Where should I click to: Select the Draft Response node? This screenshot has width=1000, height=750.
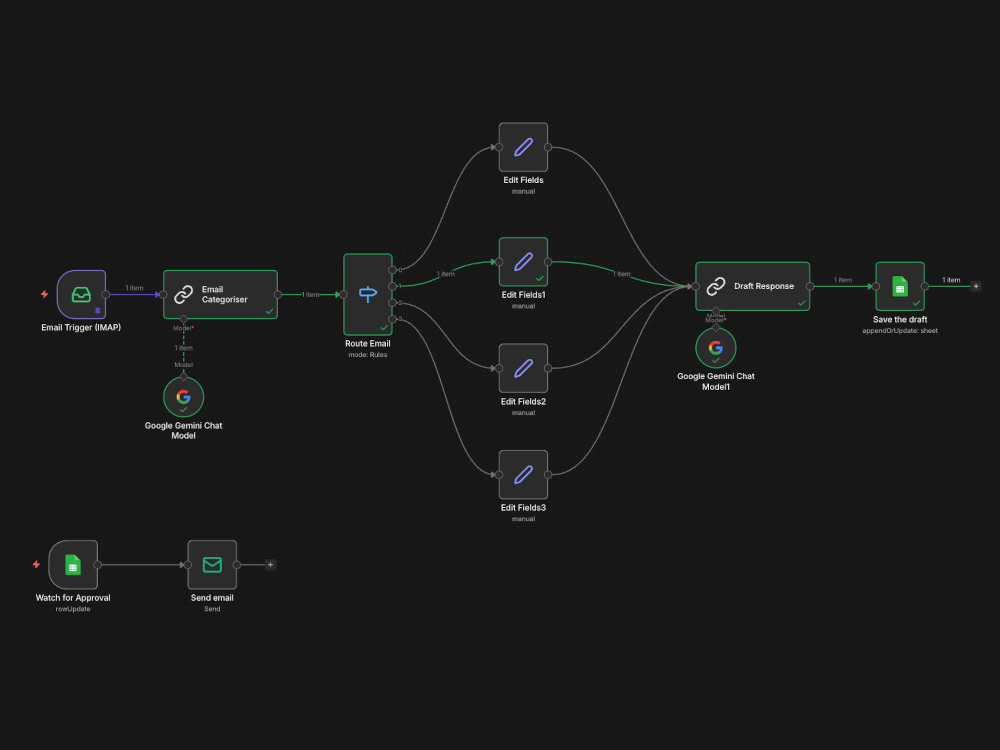(753, 286)
